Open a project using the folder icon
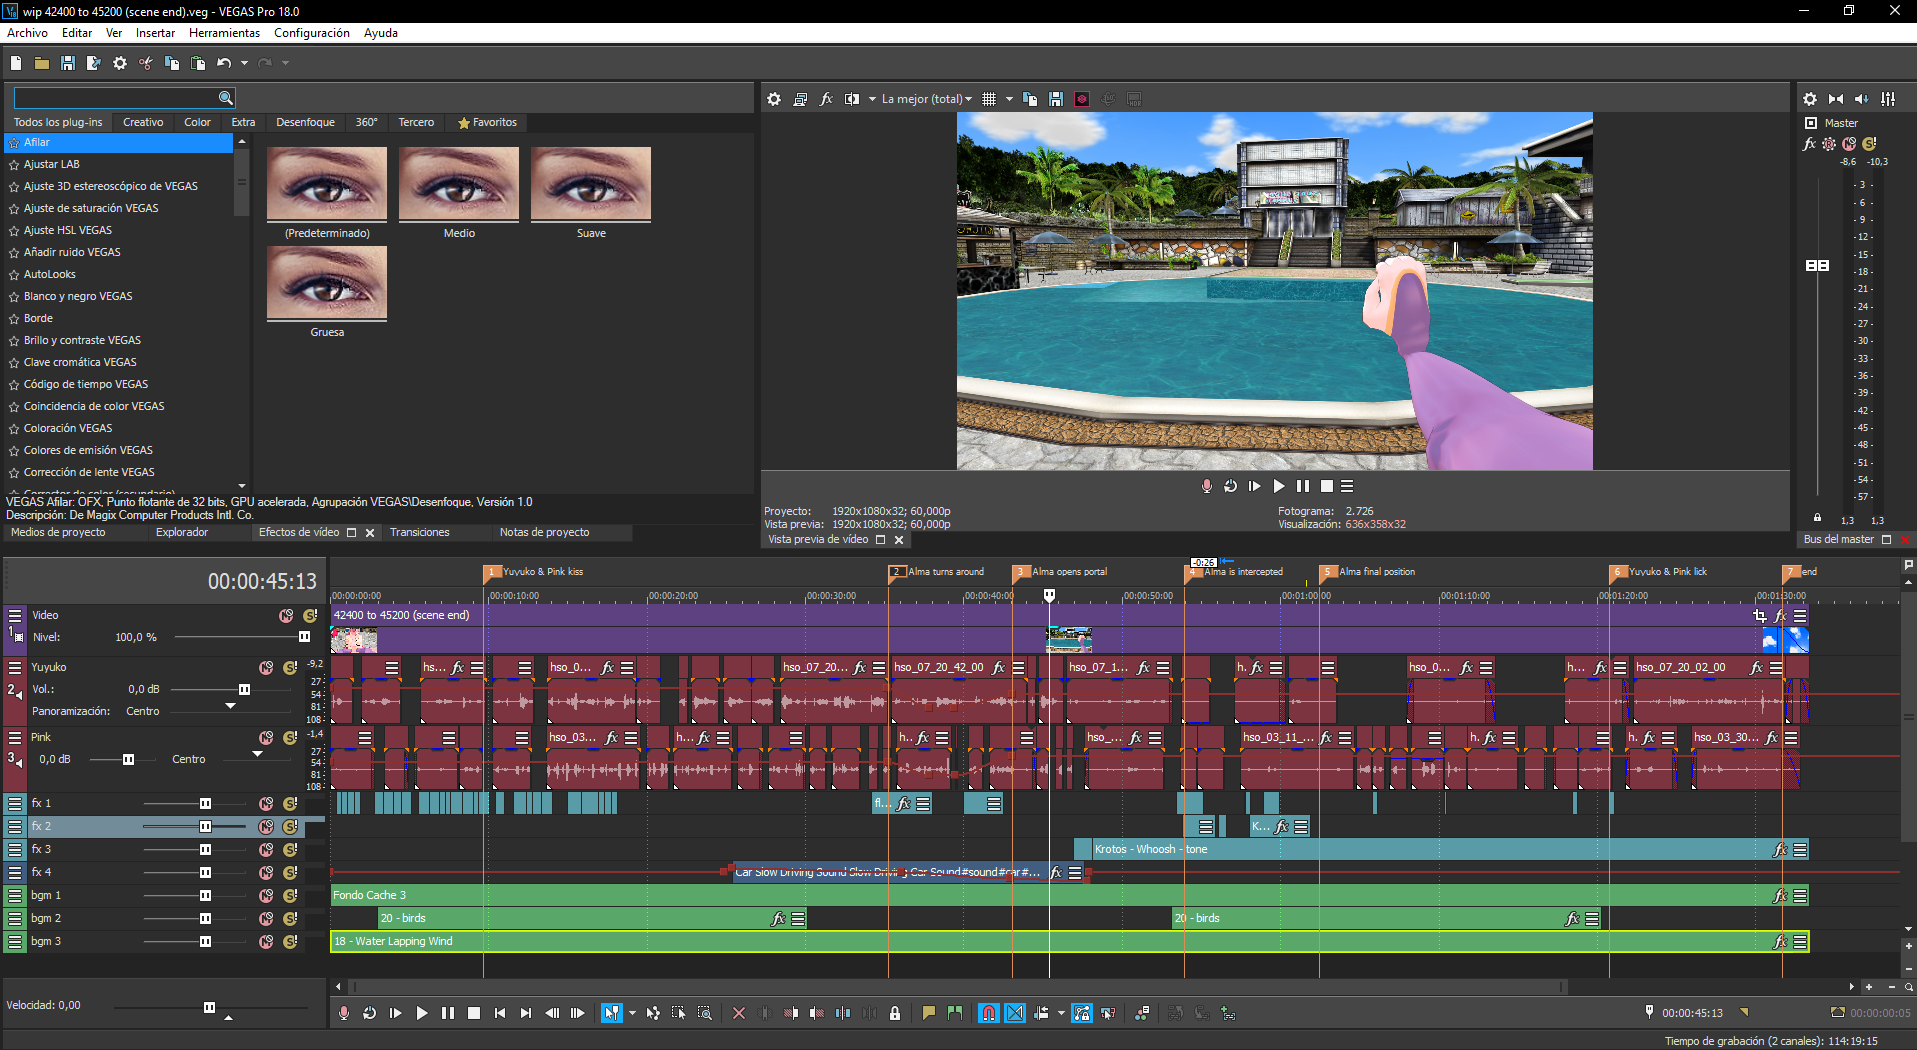 click(42, 63)
